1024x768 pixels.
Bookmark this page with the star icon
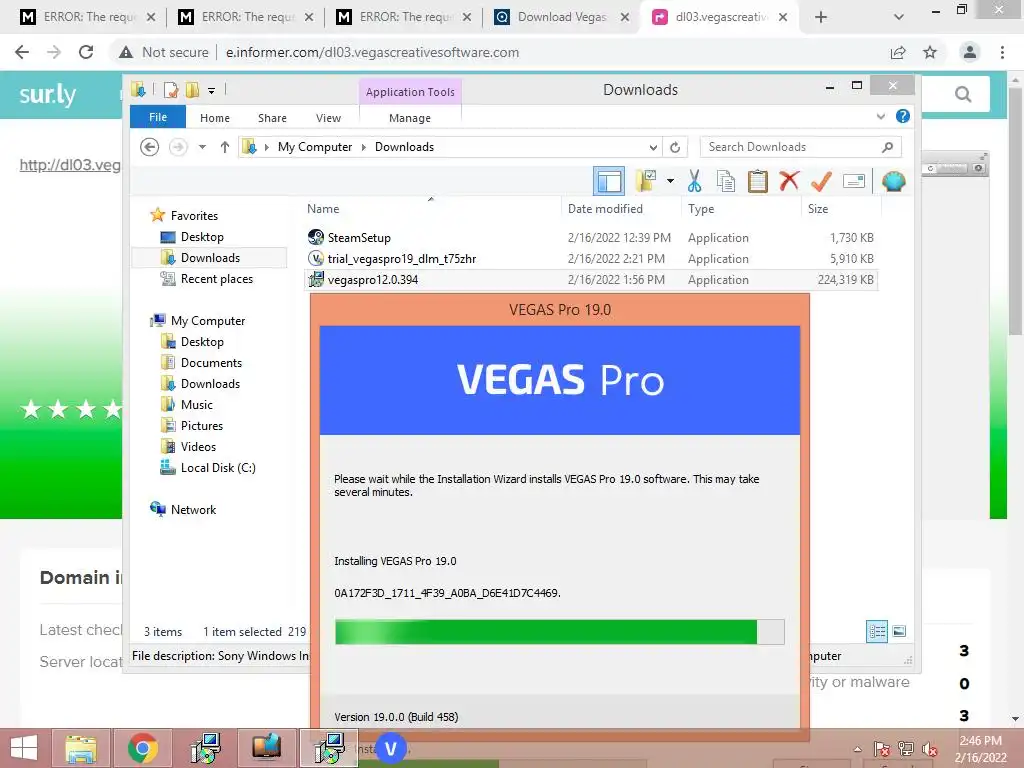930,52
